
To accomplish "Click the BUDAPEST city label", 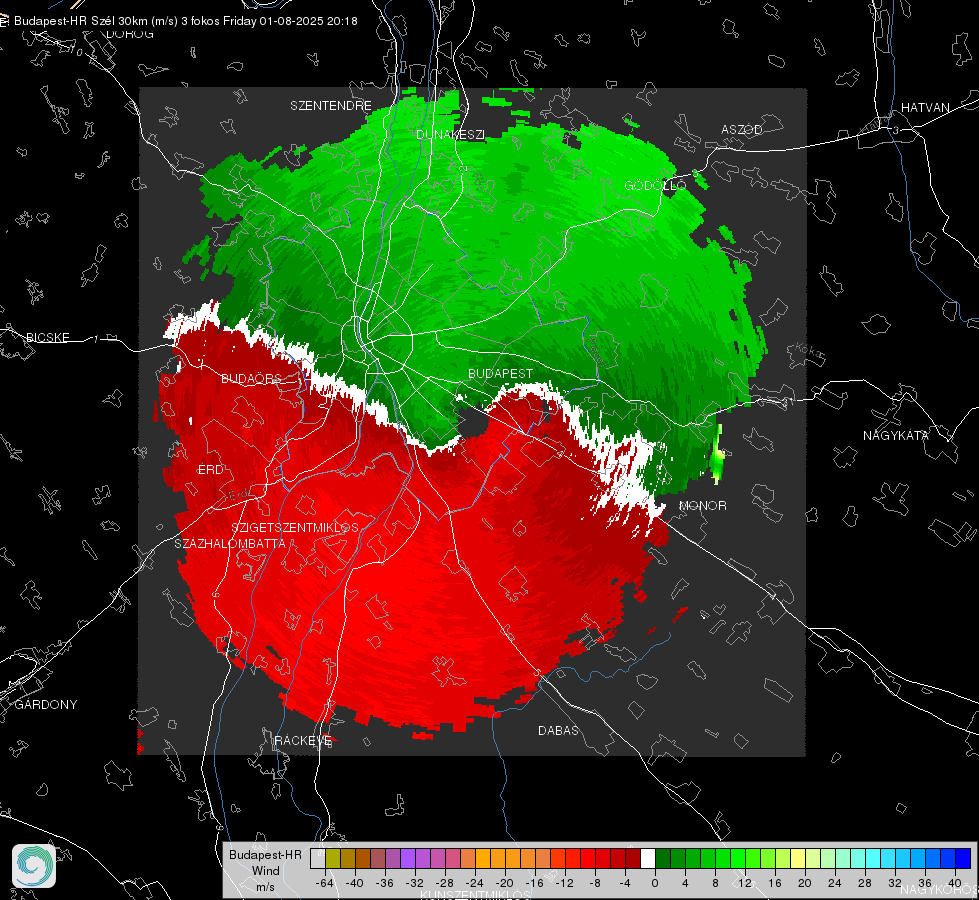I will point(501,373).
